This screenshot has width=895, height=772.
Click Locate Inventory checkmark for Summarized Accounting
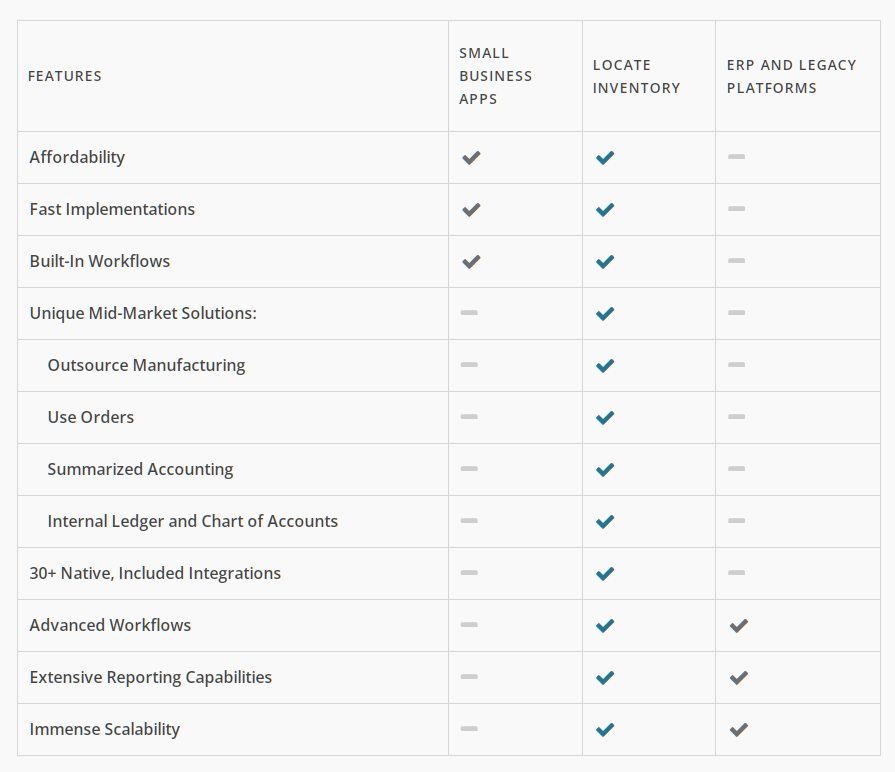tap(605, 470)
